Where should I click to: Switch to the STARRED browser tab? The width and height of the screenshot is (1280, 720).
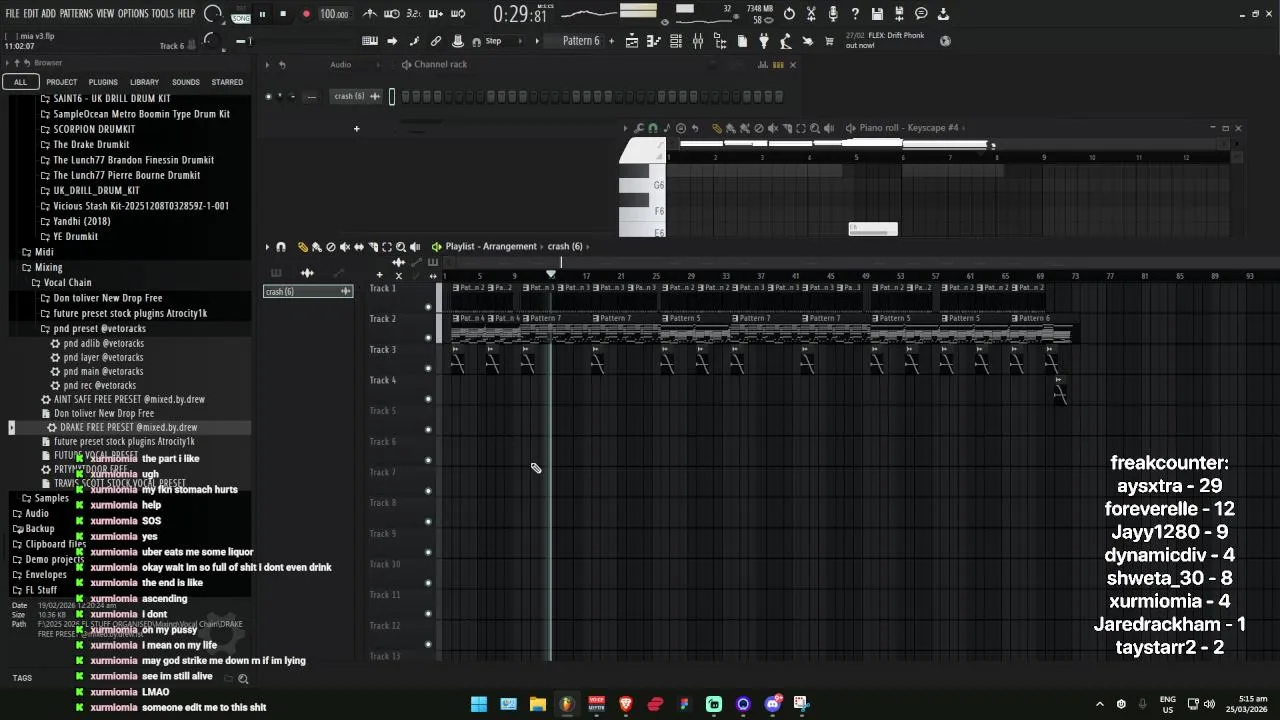[x=227, y=82]
